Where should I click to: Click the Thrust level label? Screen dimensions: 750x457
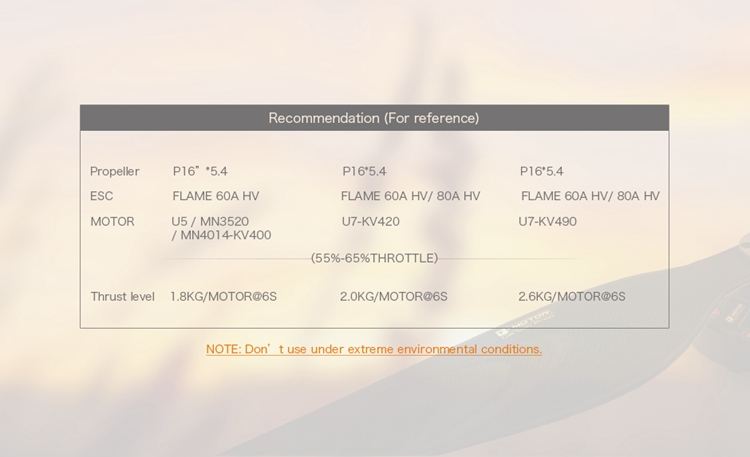point(122,296)
